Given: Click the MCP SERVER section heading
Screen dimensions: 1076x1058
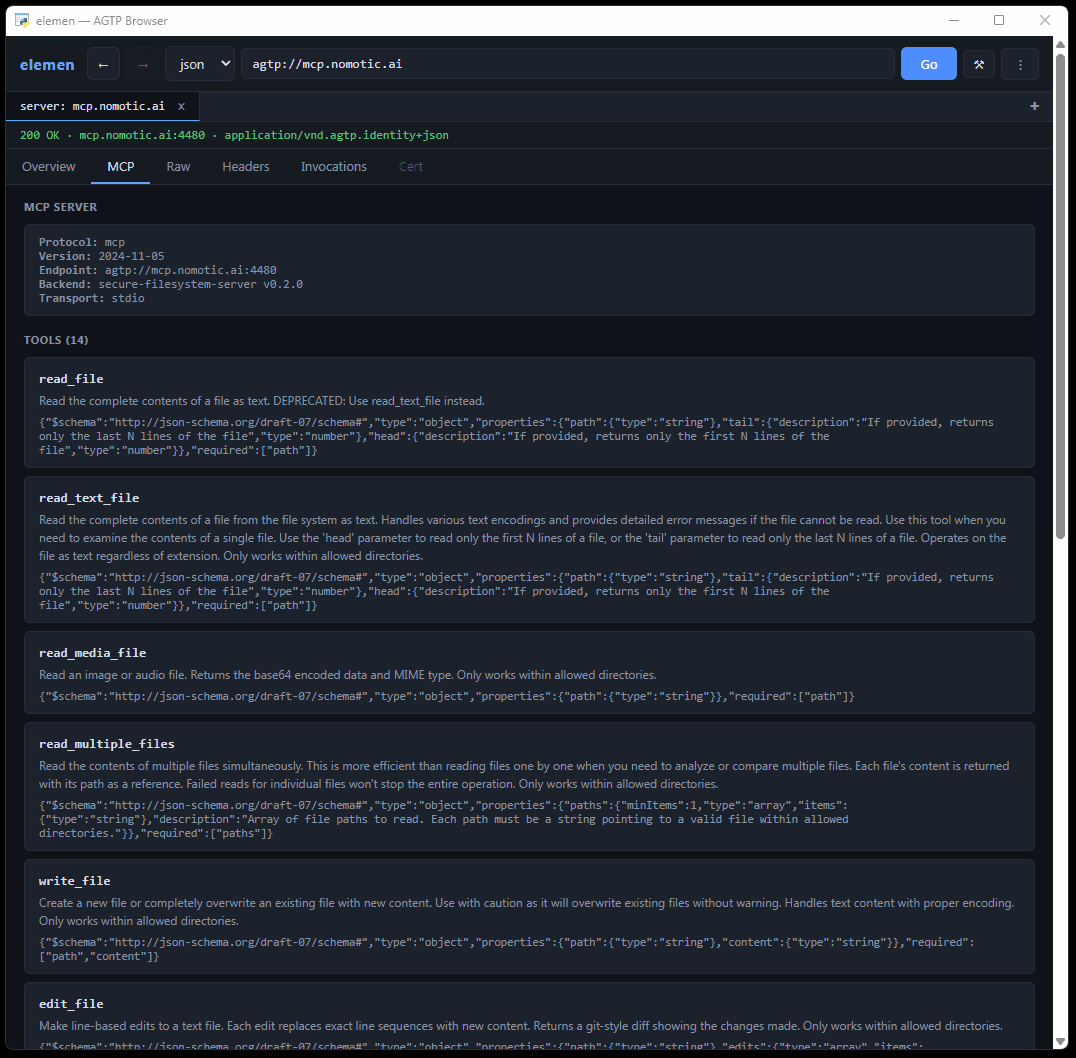Looking at the screenshot, I should [x=60, y=207].
